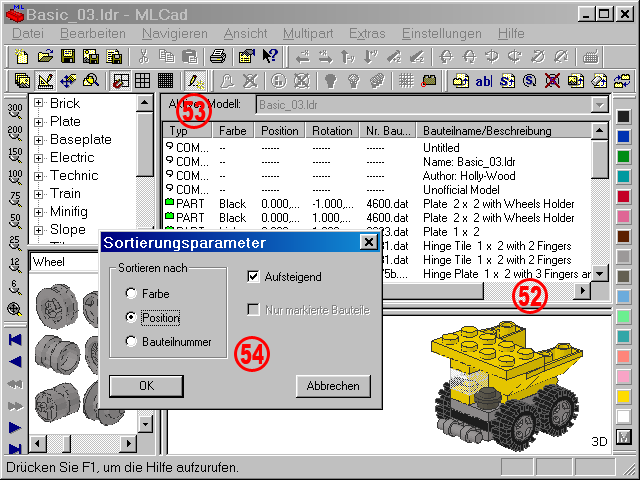Screen dimensions: 640x480
Task: Click the Save floppy disk icon
Action: coord(68,56)
